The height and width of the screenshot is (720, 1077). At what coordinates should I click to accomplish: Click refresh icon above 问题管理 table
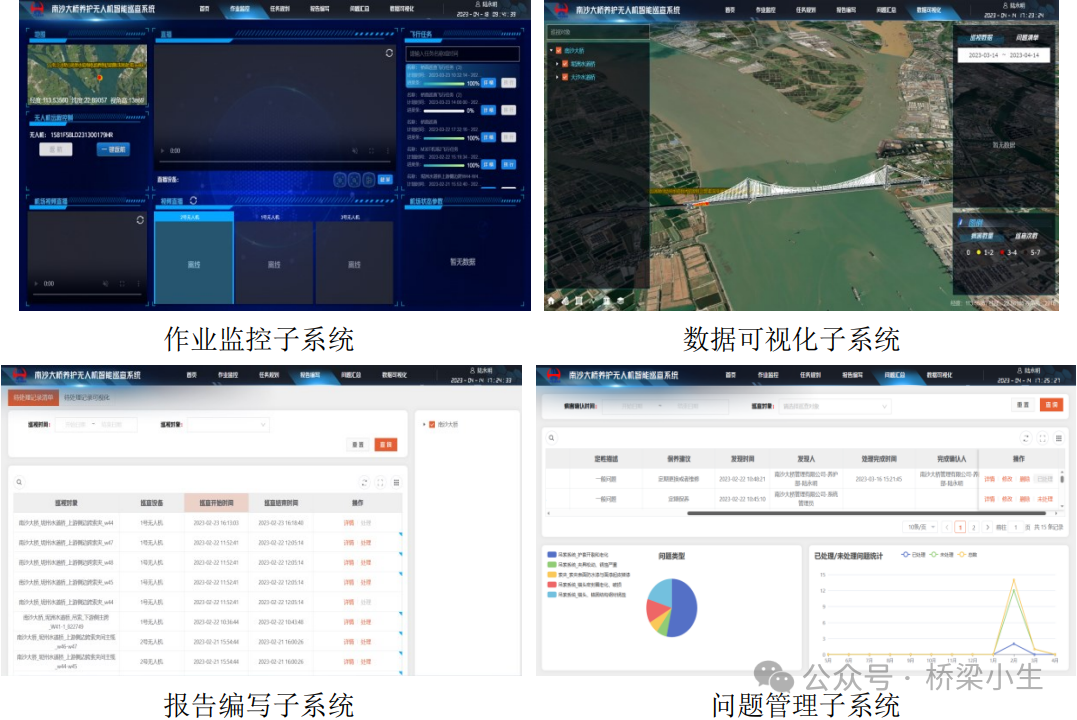point(1026,438)
